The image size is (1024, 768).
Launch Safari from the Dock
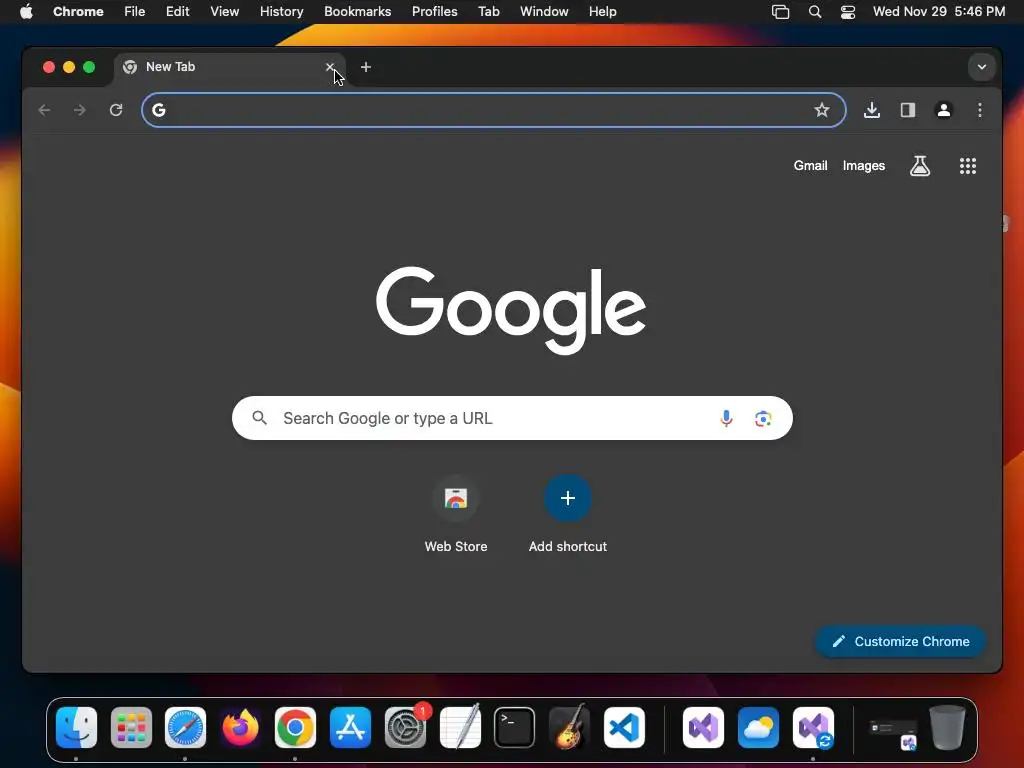point(185,728)
